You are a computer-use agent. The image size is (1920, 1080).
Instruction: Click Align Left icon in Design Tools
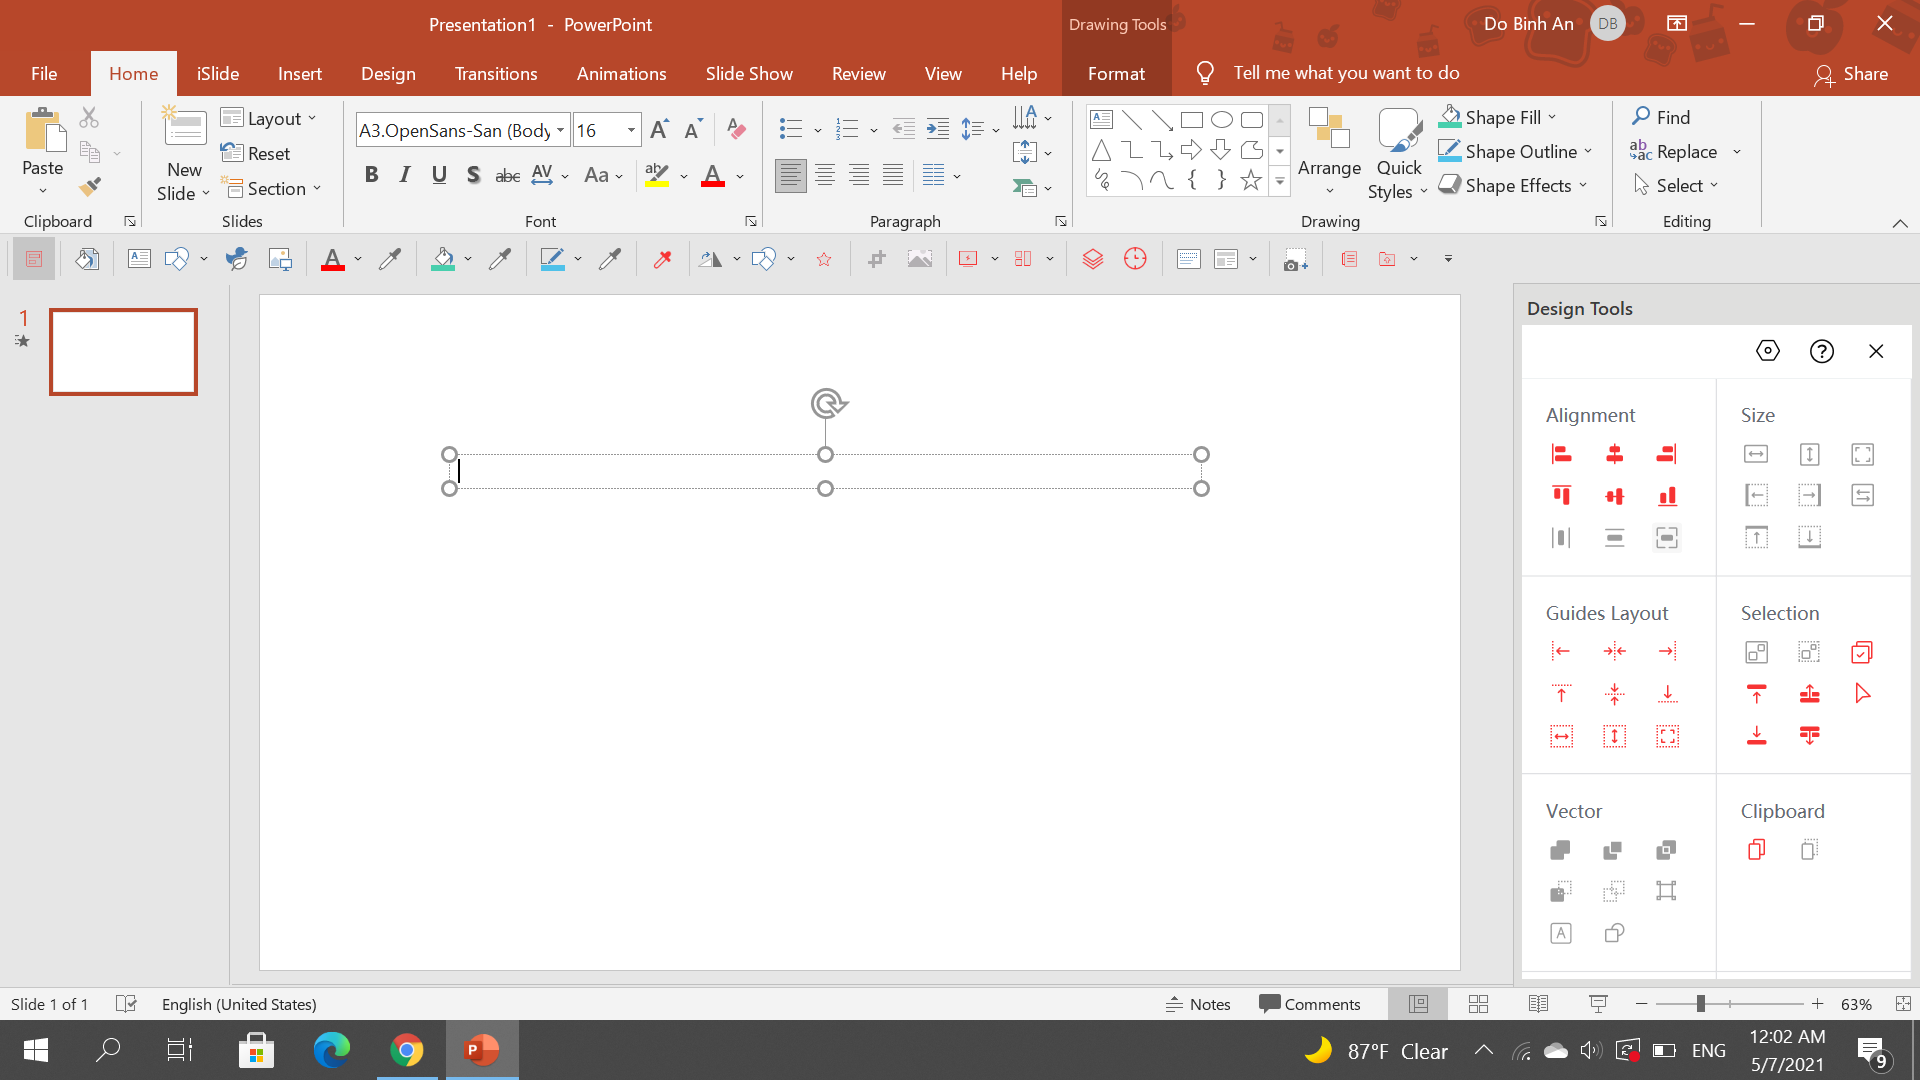1561,454
